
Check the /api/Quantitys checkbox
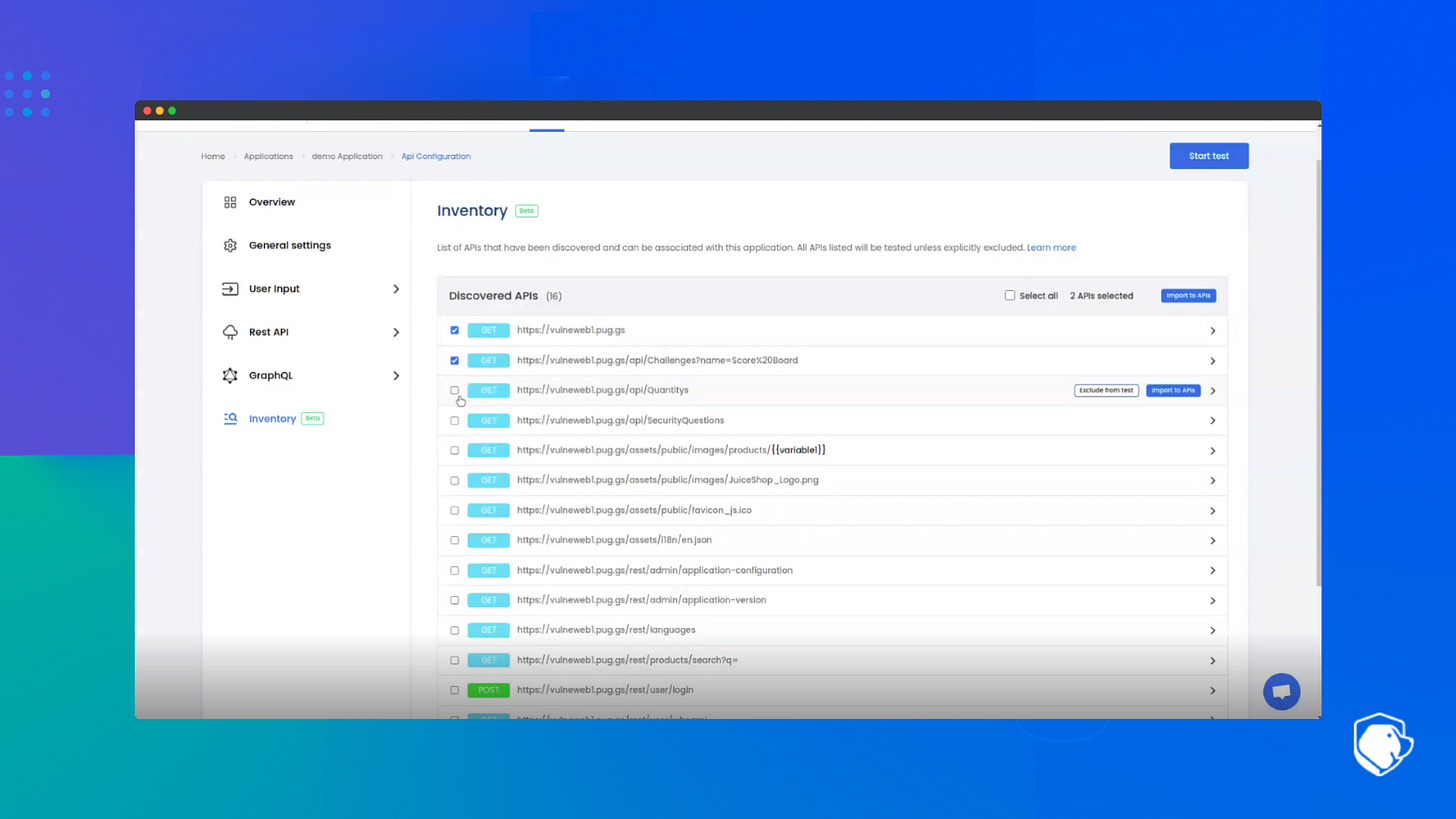(454, 390)
